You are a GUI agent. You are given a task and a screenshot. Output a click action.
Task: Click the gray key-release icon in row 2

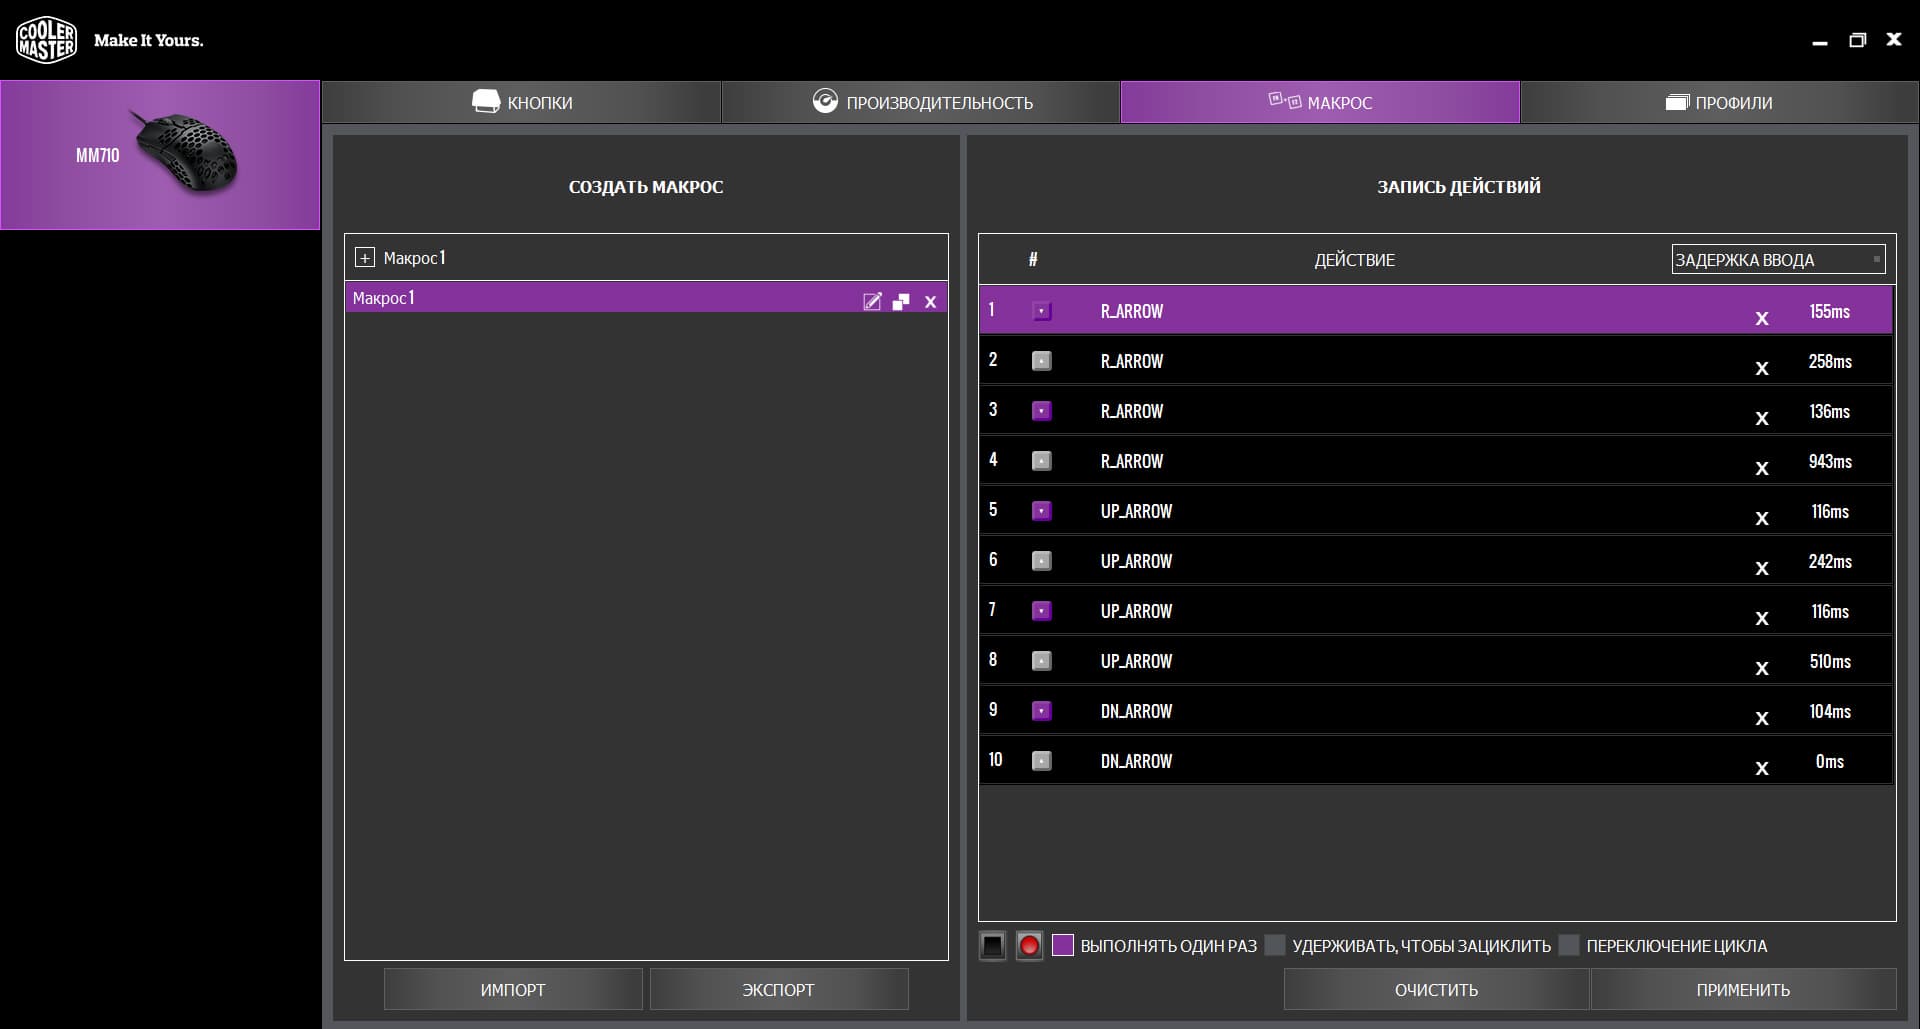coord(1041,361)
